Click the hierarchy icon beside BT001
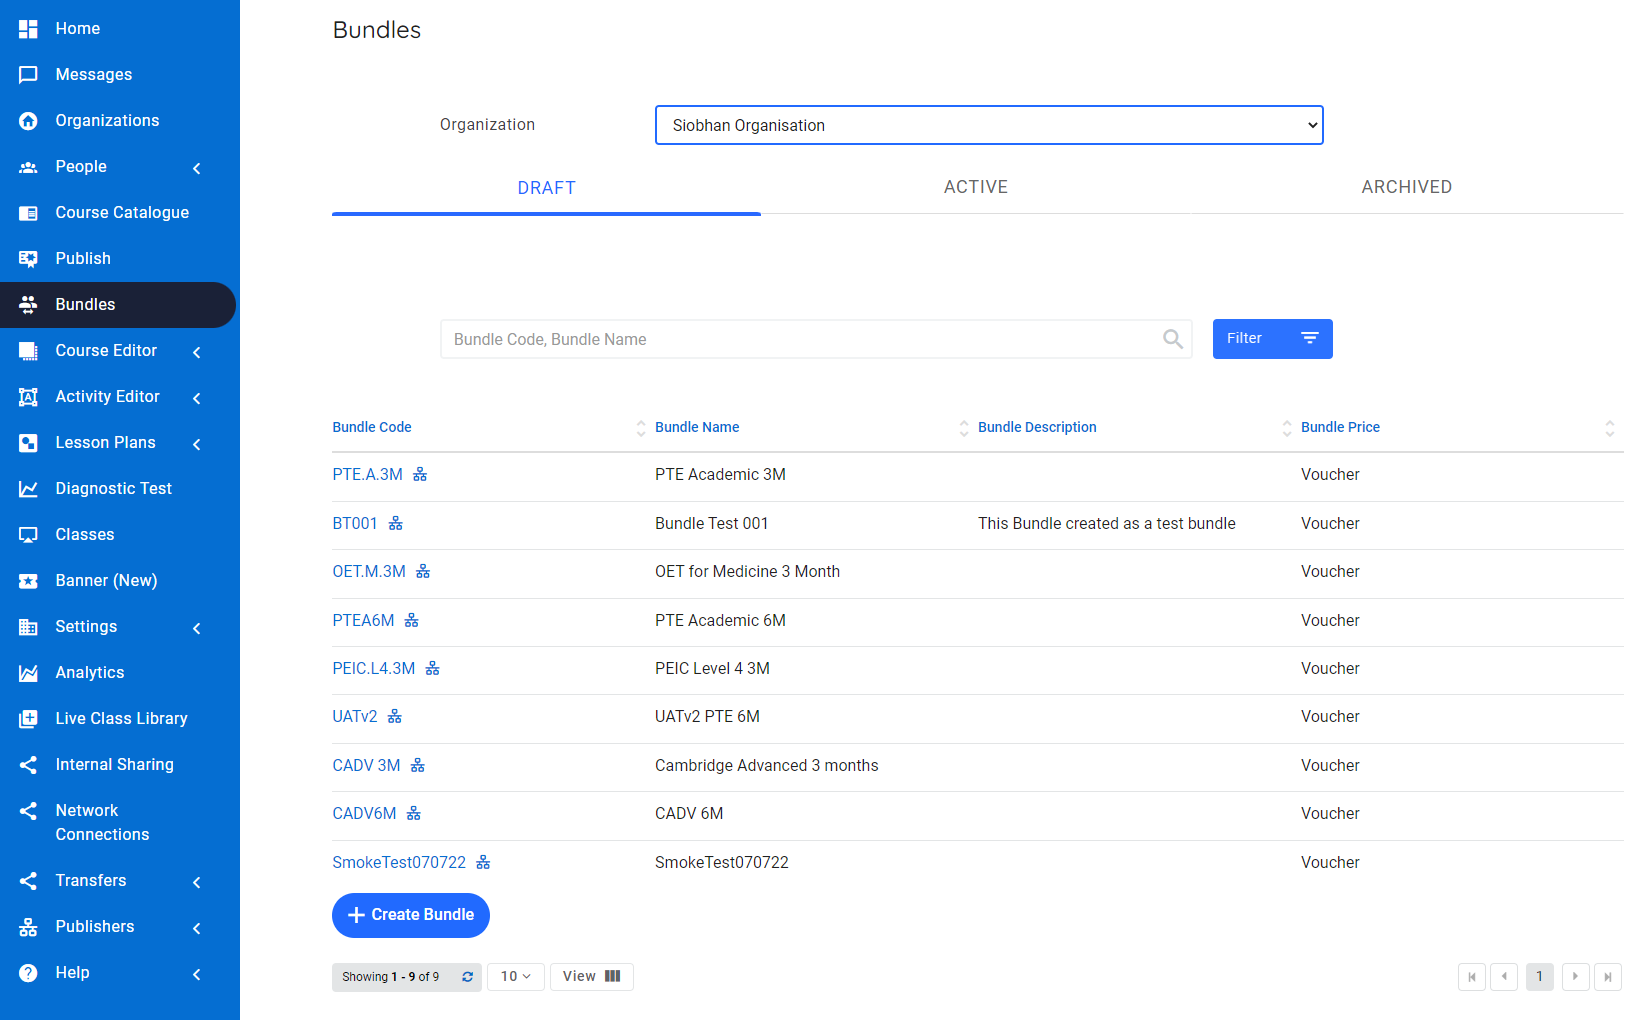1648x1020 pixels. 396,522
